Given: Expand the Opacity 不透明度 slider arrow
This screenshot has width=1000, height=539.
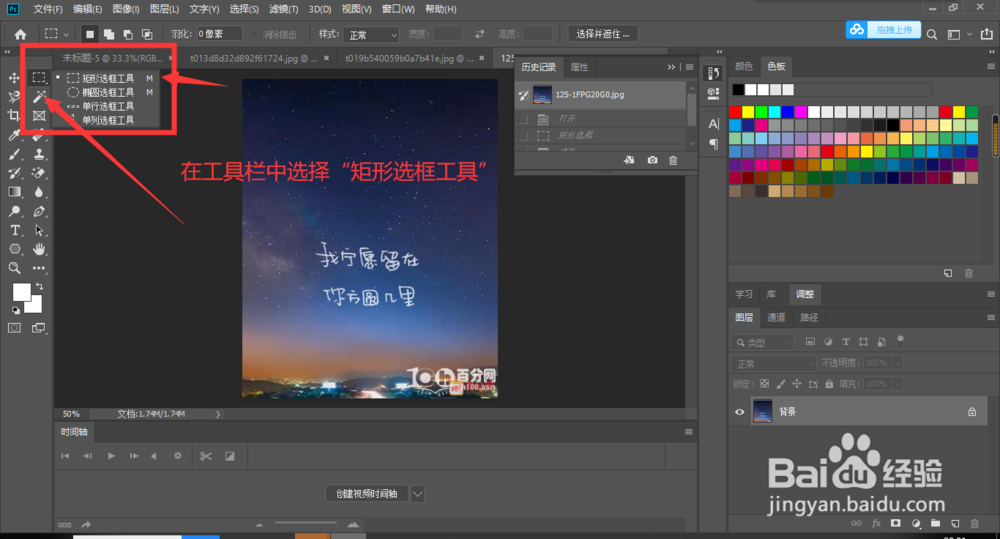Looking at the screenshot, I should click(x=897, y=363).
